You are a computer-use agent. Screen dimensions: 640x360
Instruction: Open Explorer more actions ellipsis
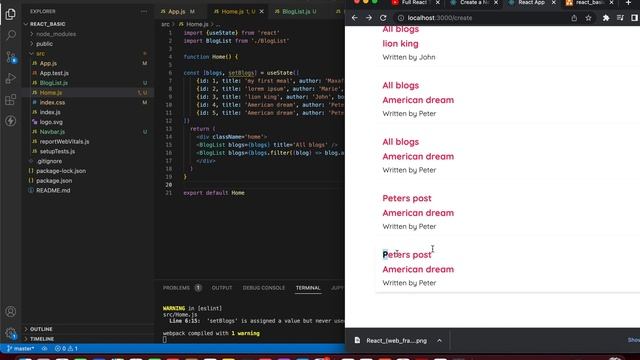(144, 11)
